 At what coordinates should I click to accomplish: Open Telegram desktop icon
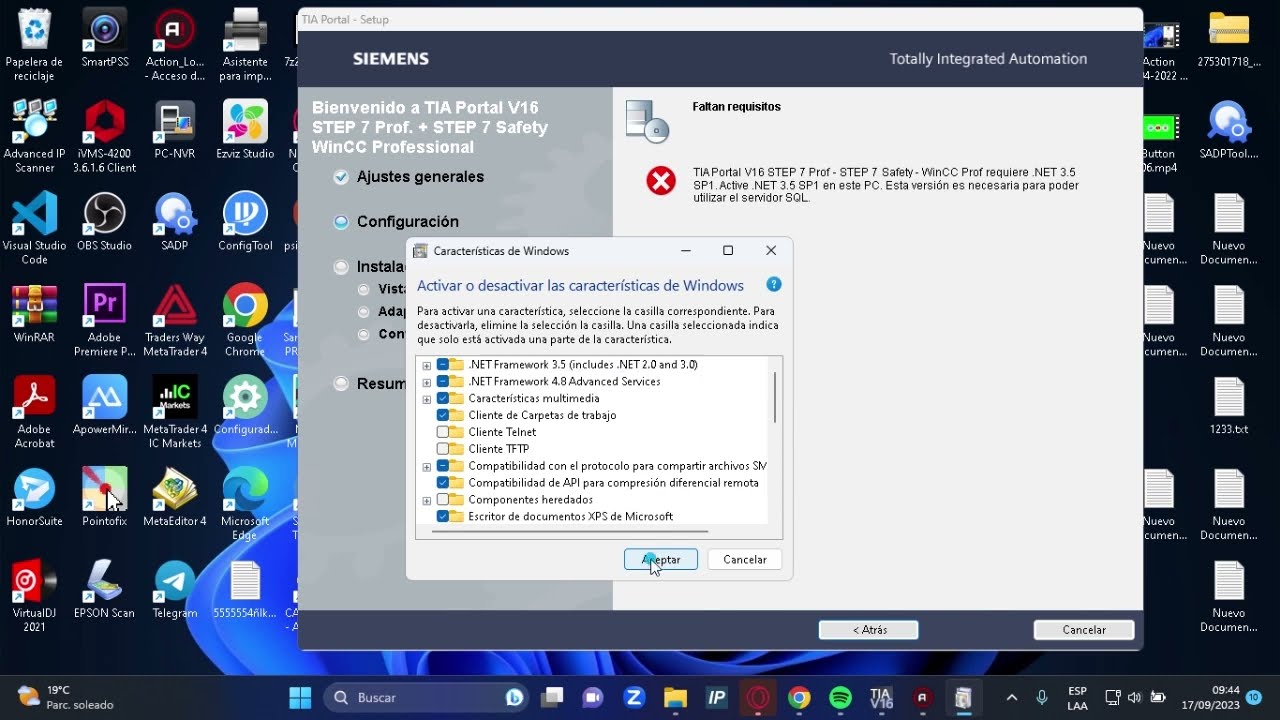(x=175, y=589)
